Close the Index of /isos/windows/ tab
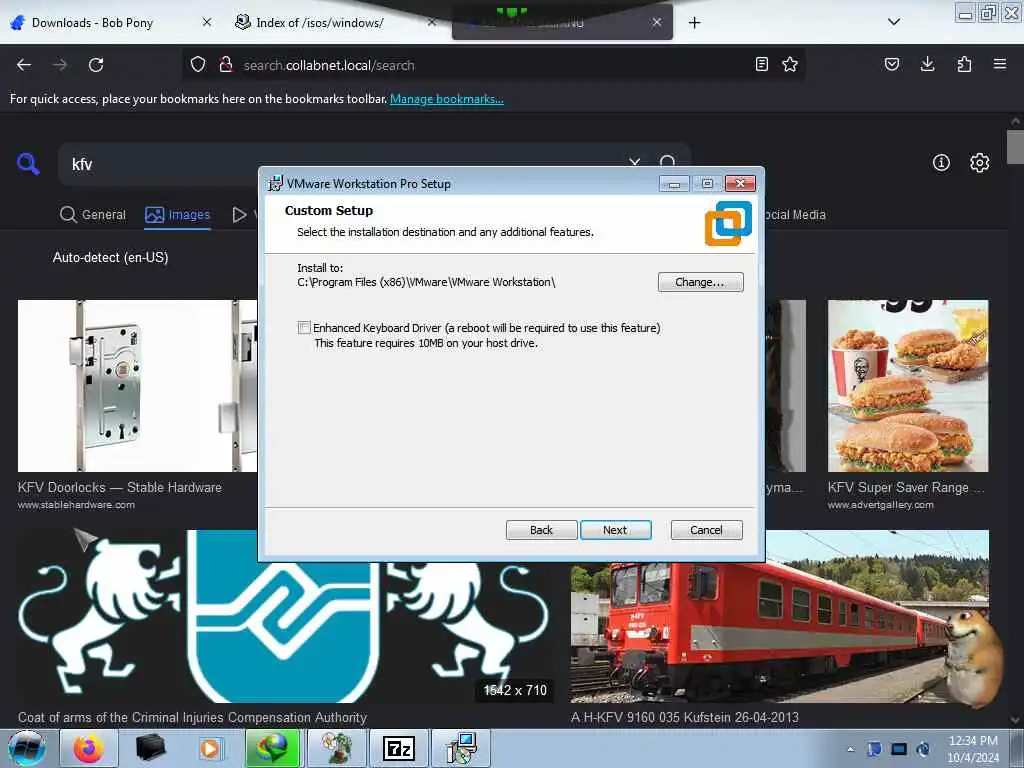Viewport: 1024px width, 768px height. 432,22
